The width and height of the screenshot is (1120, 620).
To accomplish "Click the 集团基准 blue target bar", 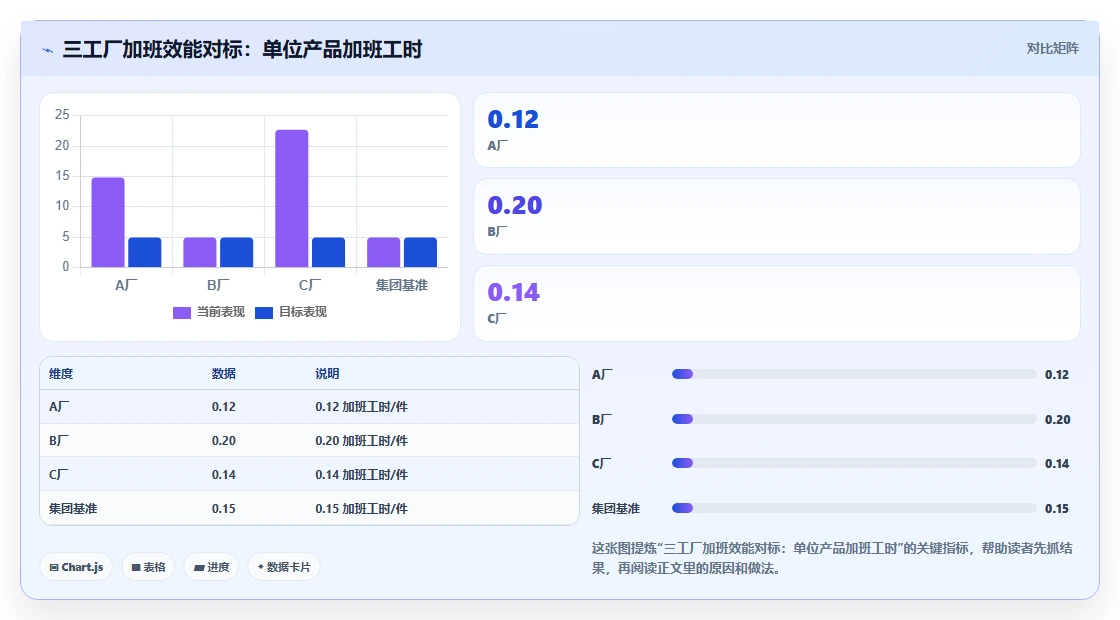I will (420, 252).
